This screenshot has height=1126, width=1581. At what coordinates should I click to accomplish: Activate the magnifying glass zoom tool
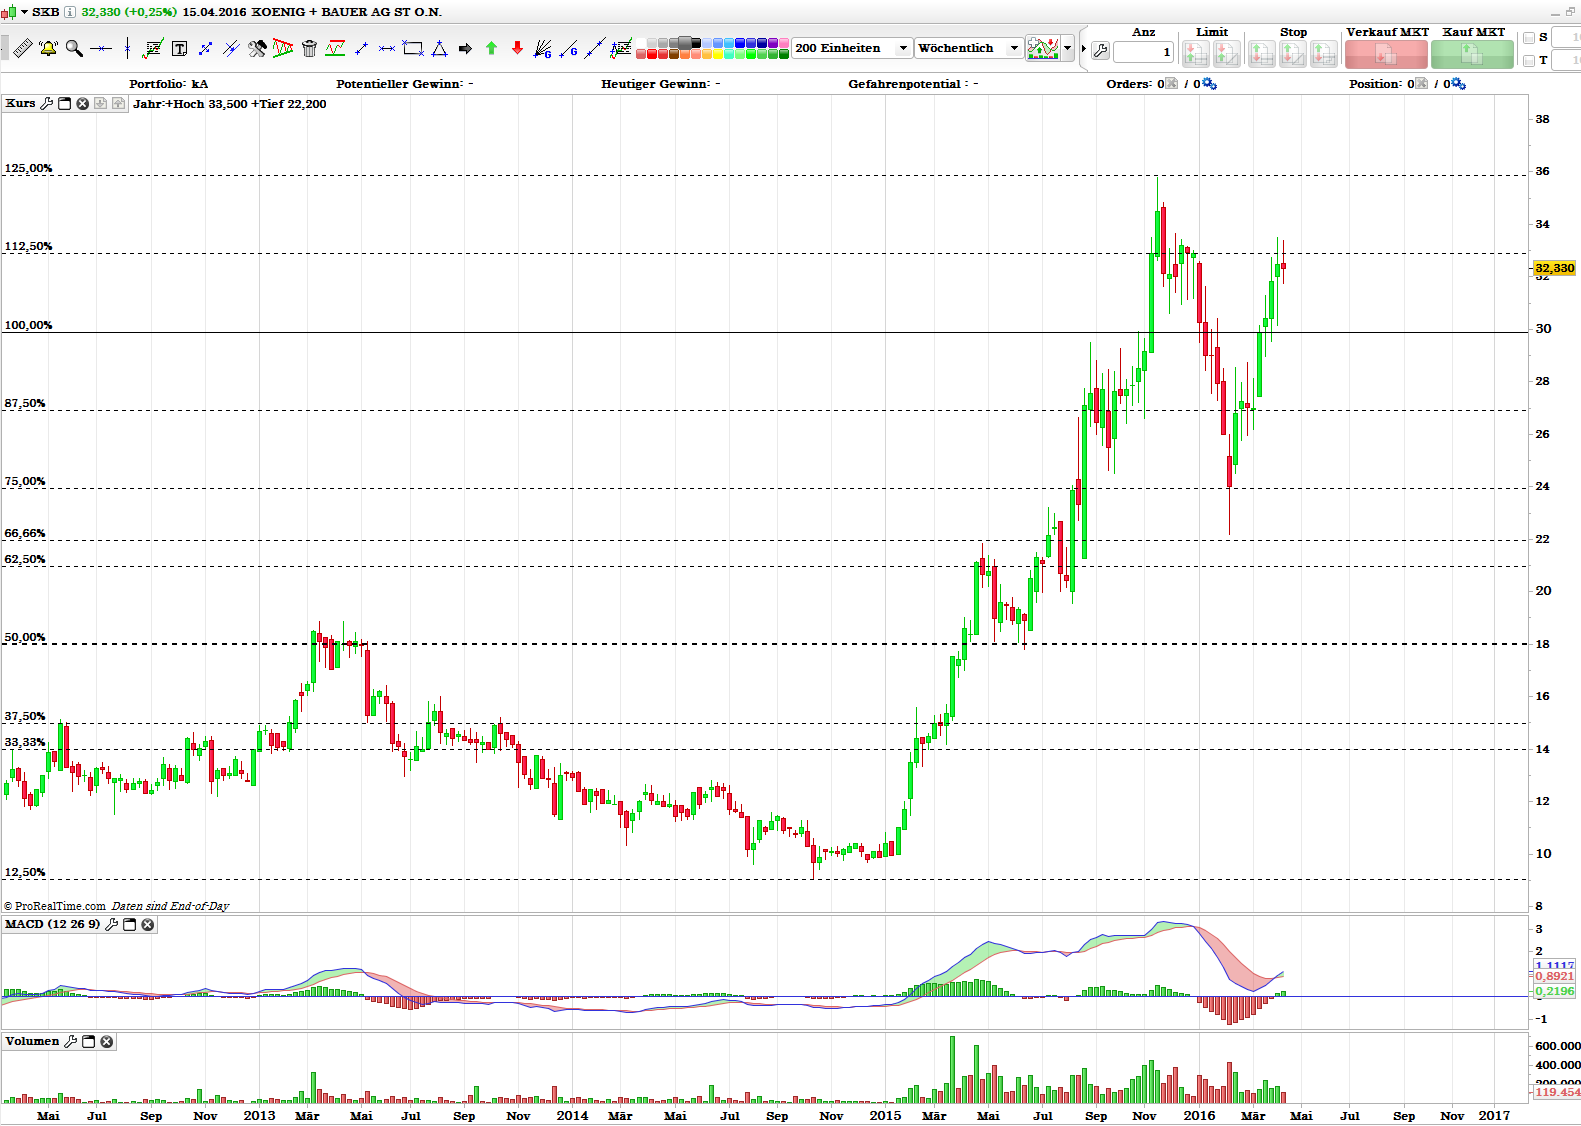click(x=74, y=48)
